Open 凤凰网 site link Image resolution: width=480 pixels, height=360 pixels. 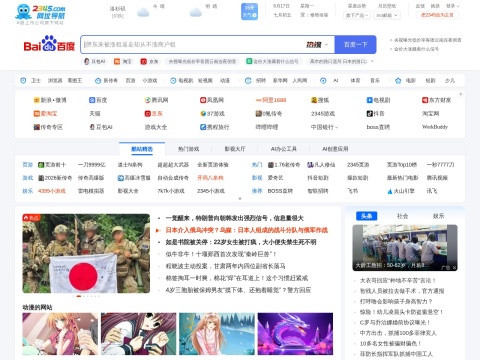(x=212, y=100)
